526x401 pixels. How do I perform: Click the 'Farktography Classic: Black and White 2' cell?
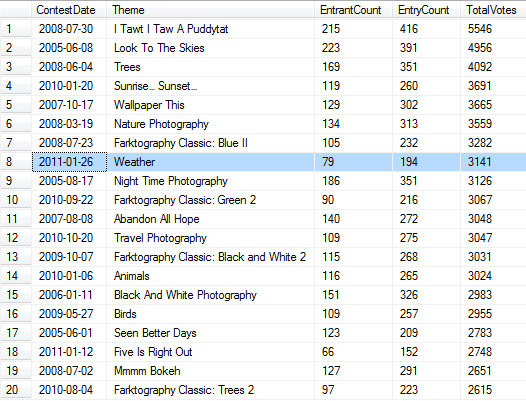tap(210, 257)
